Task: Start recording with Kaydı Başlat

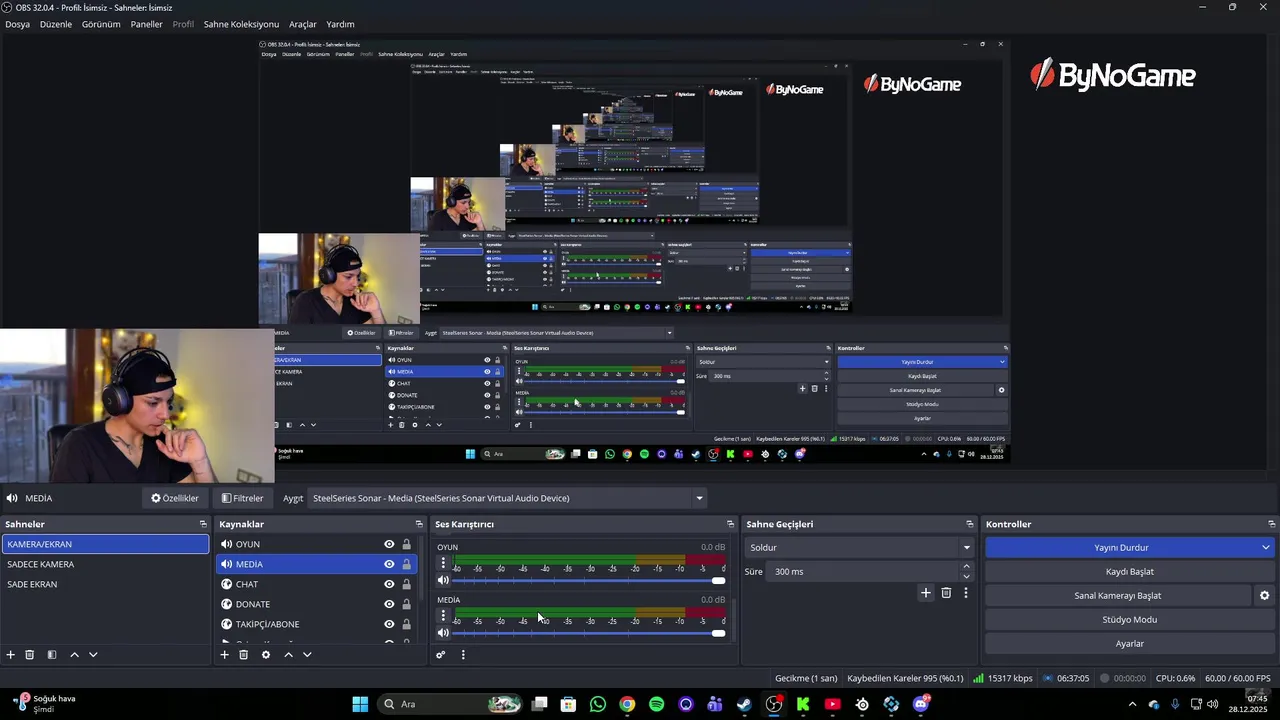Action: tap(1130, 572)
